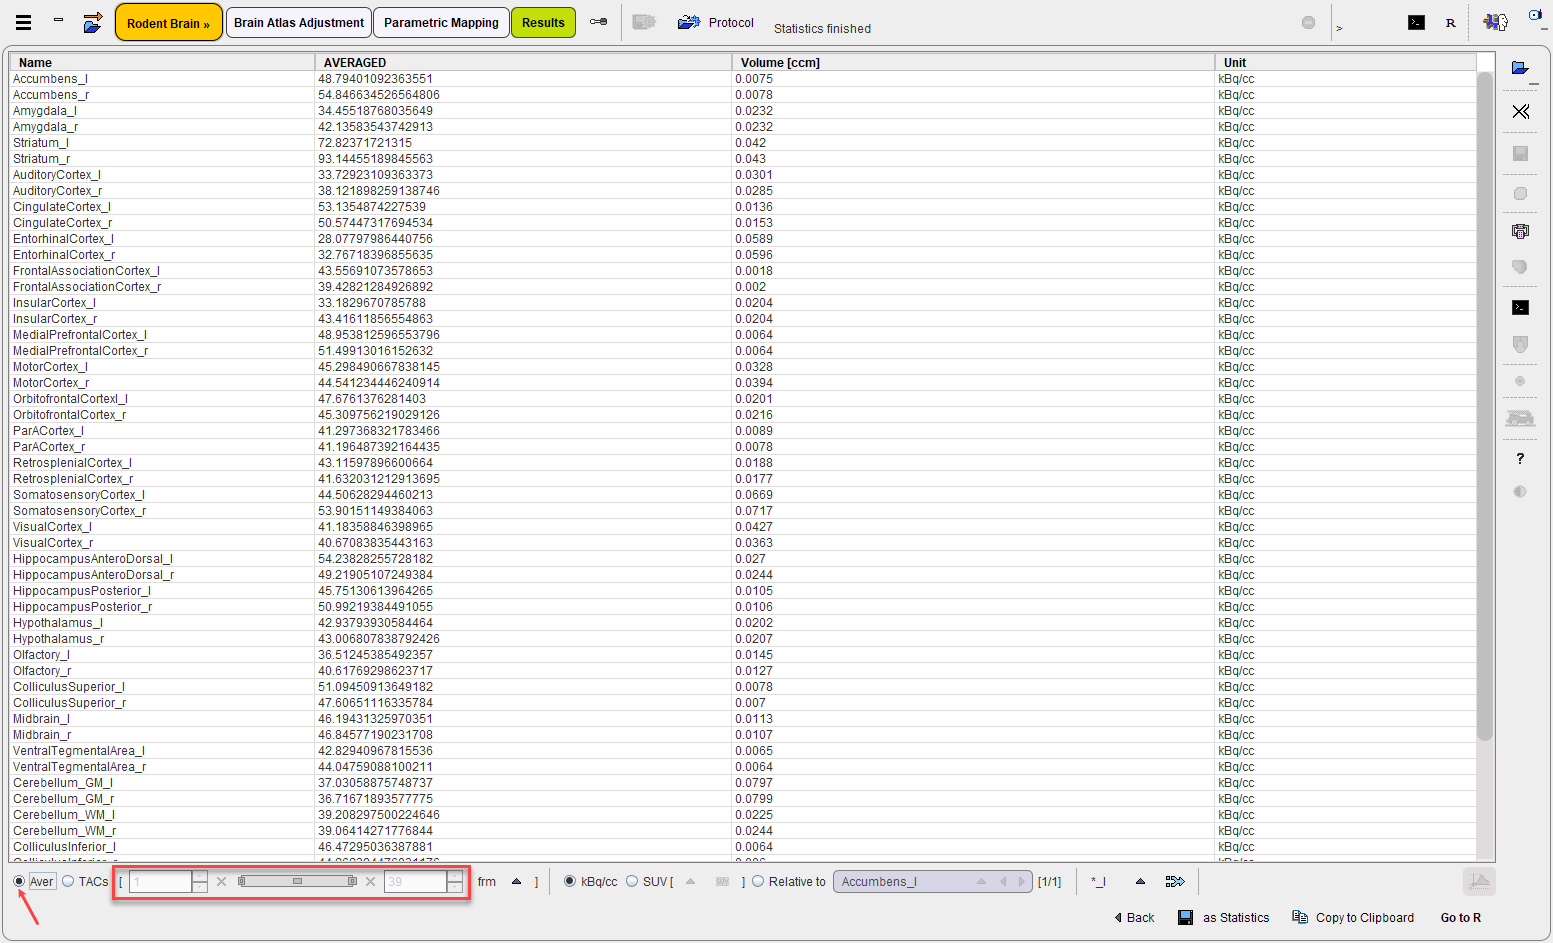Viewport: 1553px width, 943px height.
Task: Select the Amygdala_l row name
Action: (44, 110)
